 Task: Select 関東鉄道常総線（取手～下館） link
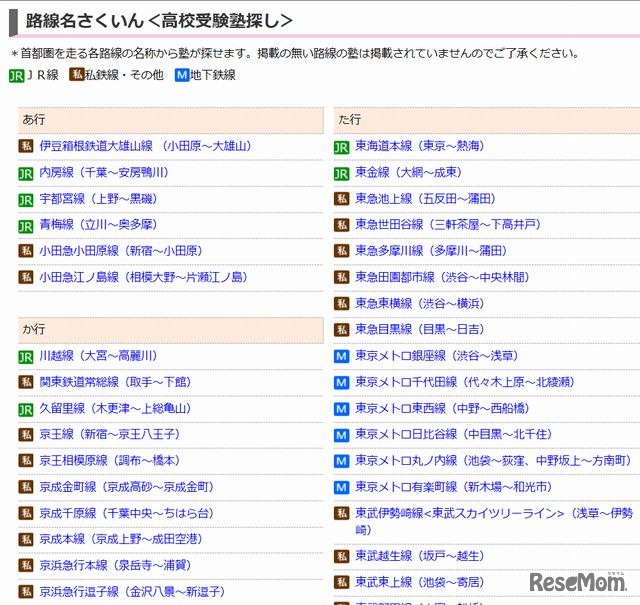click(115, 382)
